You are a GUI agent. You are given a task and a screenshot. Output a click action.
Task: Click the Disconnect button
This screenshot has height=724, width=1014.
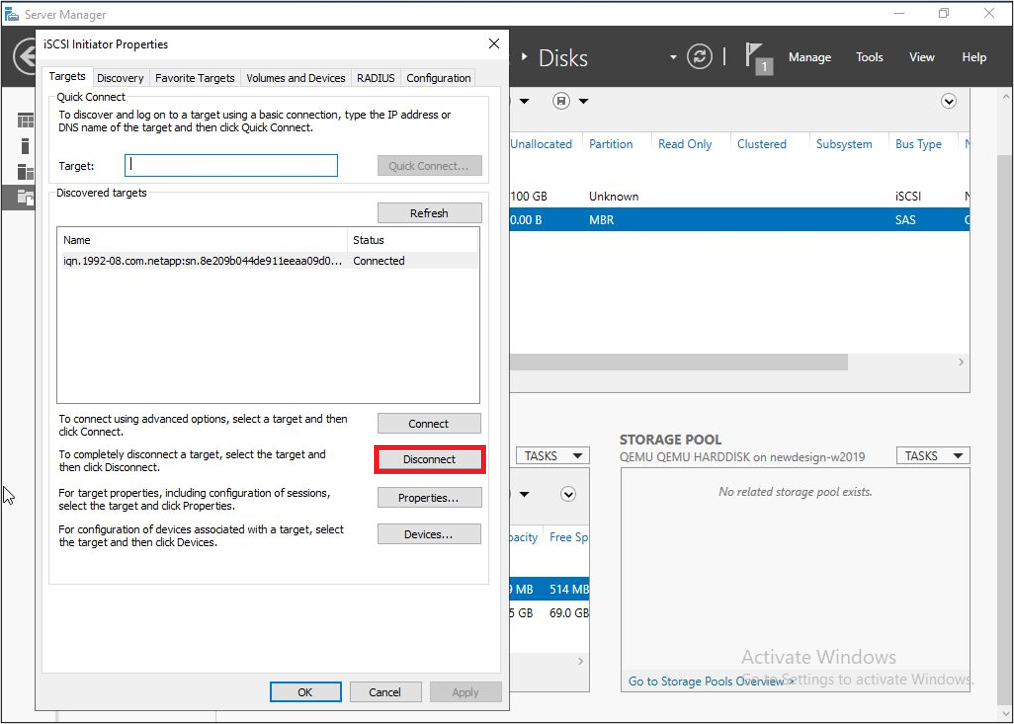click(x=429, y=460)
